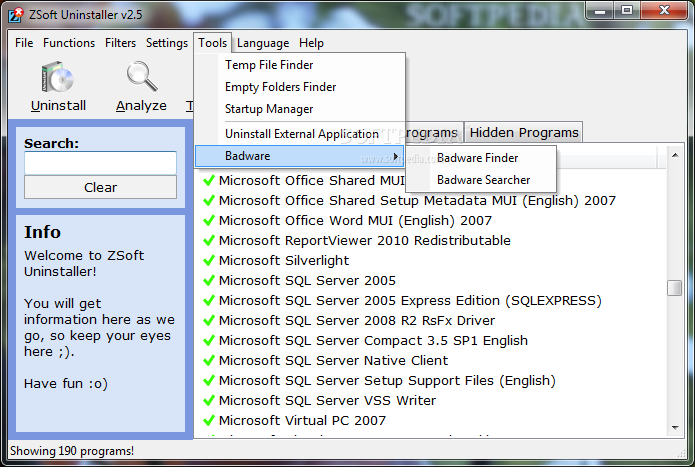The height and width of the screenshot is (467, 695).
Task: Open the File menu
Action: pyautogui.click(x=24, y=43)
